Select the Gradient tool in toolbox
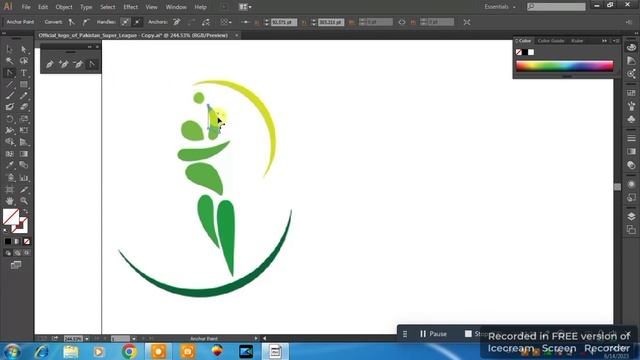This screenshot has height=360, width=640. 24,154
